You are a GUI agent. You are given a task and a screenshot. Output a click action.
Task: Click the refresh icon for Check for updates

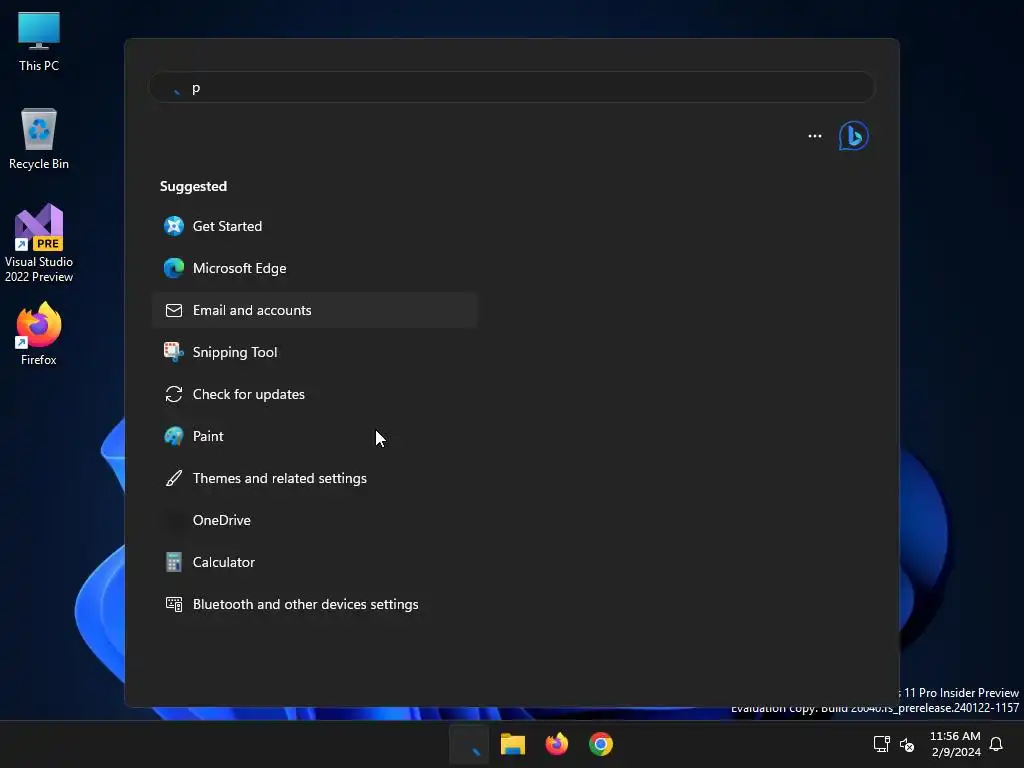click(174, 394)
